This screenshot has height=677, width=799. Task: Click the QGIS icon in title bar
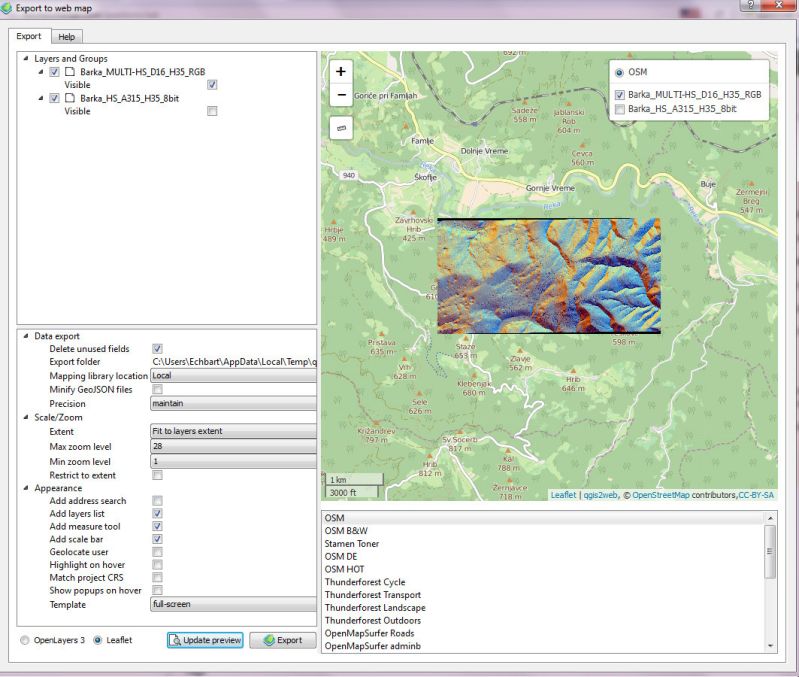[x=7, y=8]
